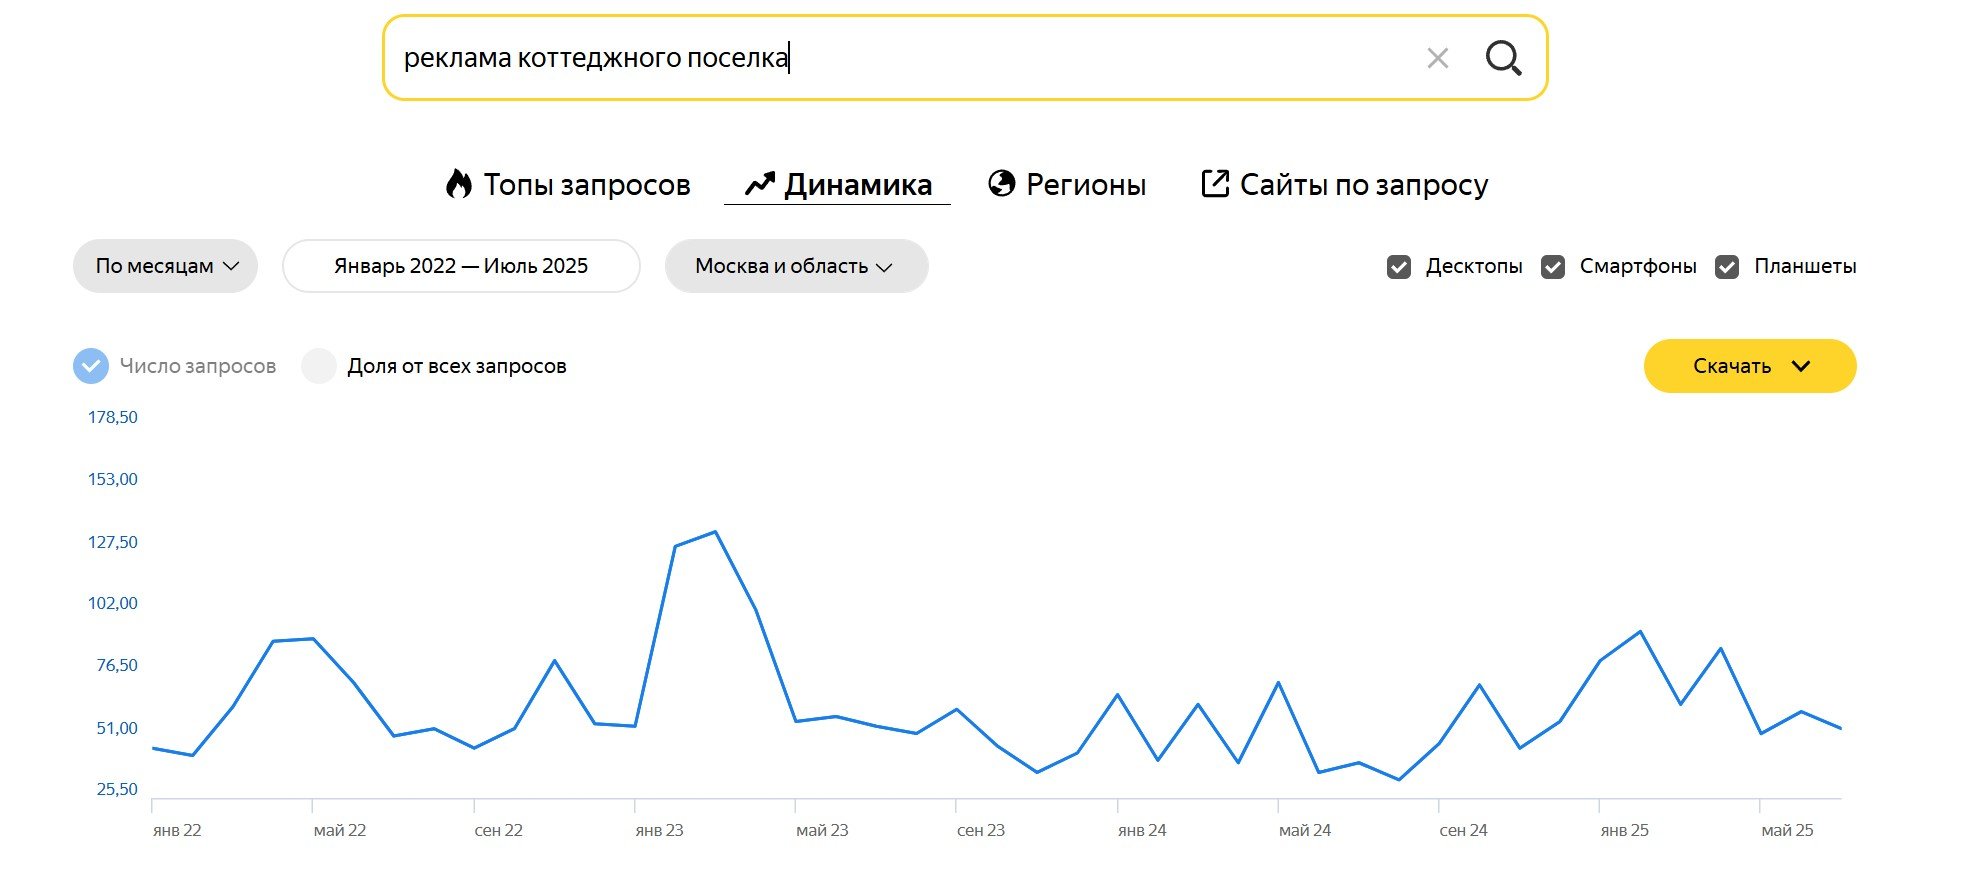Click the chevron on Скачать button
Image resolution: width=1964 pixels, height=870 pixels.
(x=1801, y=366)
